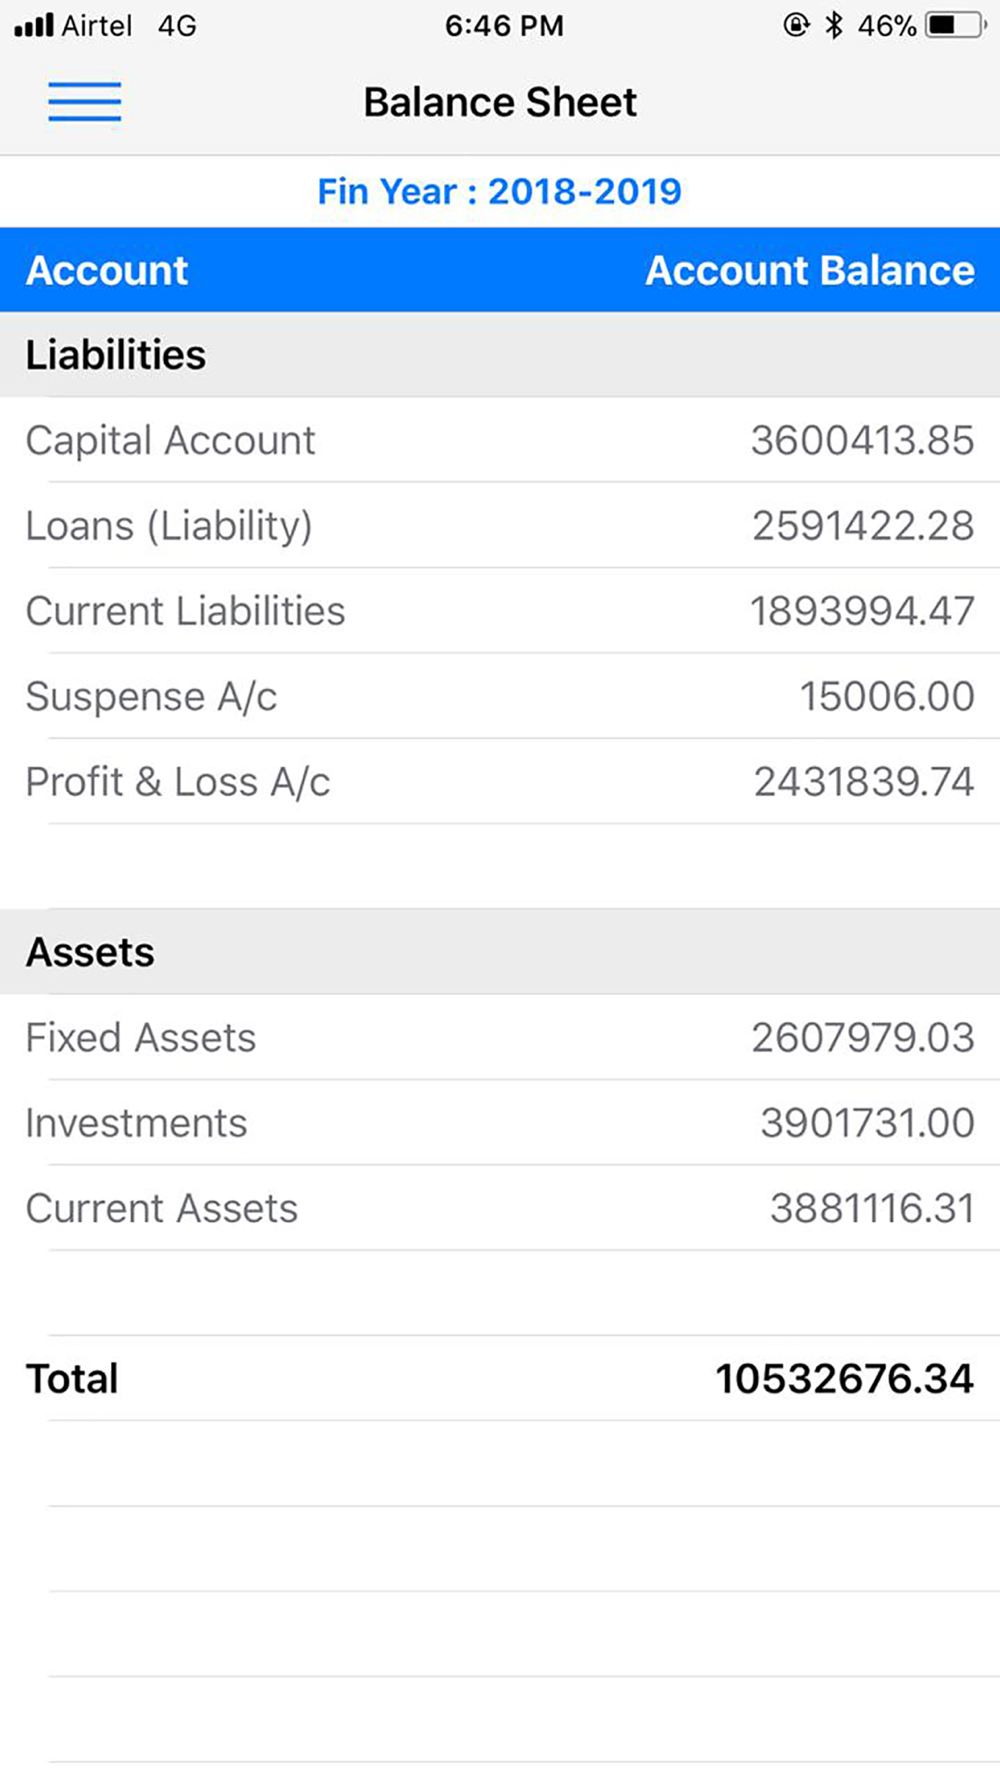Tap the Balance Sheet title

[x=500, y=102]
